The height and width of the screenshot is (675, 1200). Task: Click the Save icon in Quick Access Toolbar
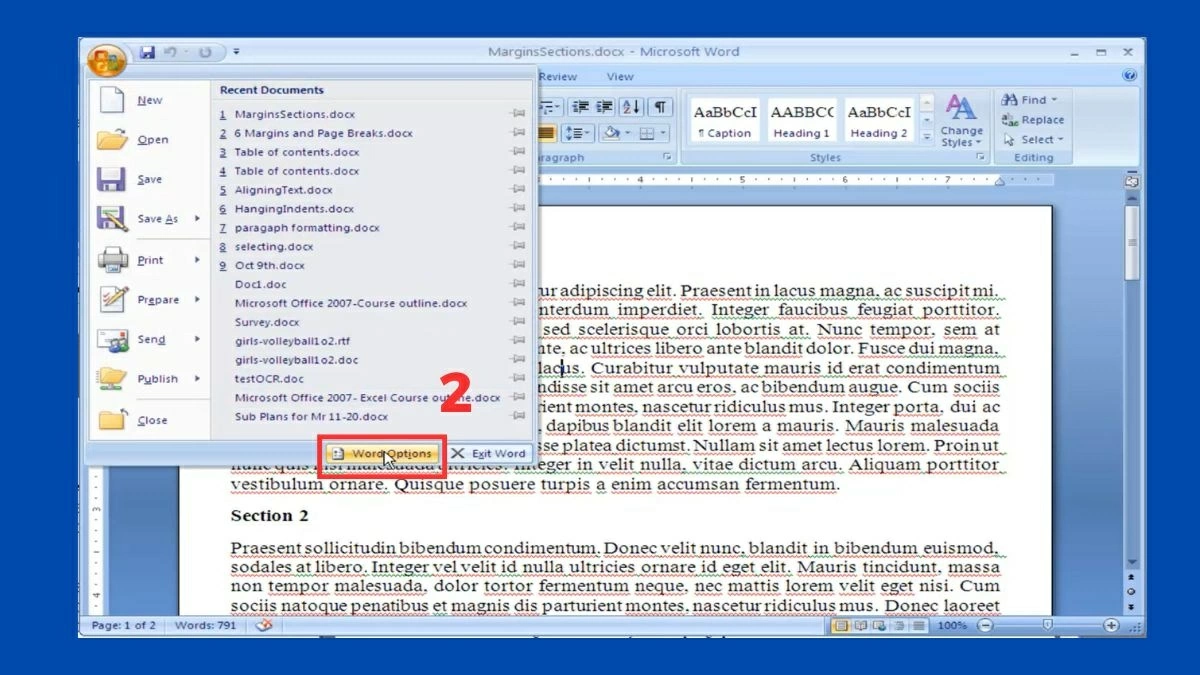pyautogui.click(x=147, y=52)
